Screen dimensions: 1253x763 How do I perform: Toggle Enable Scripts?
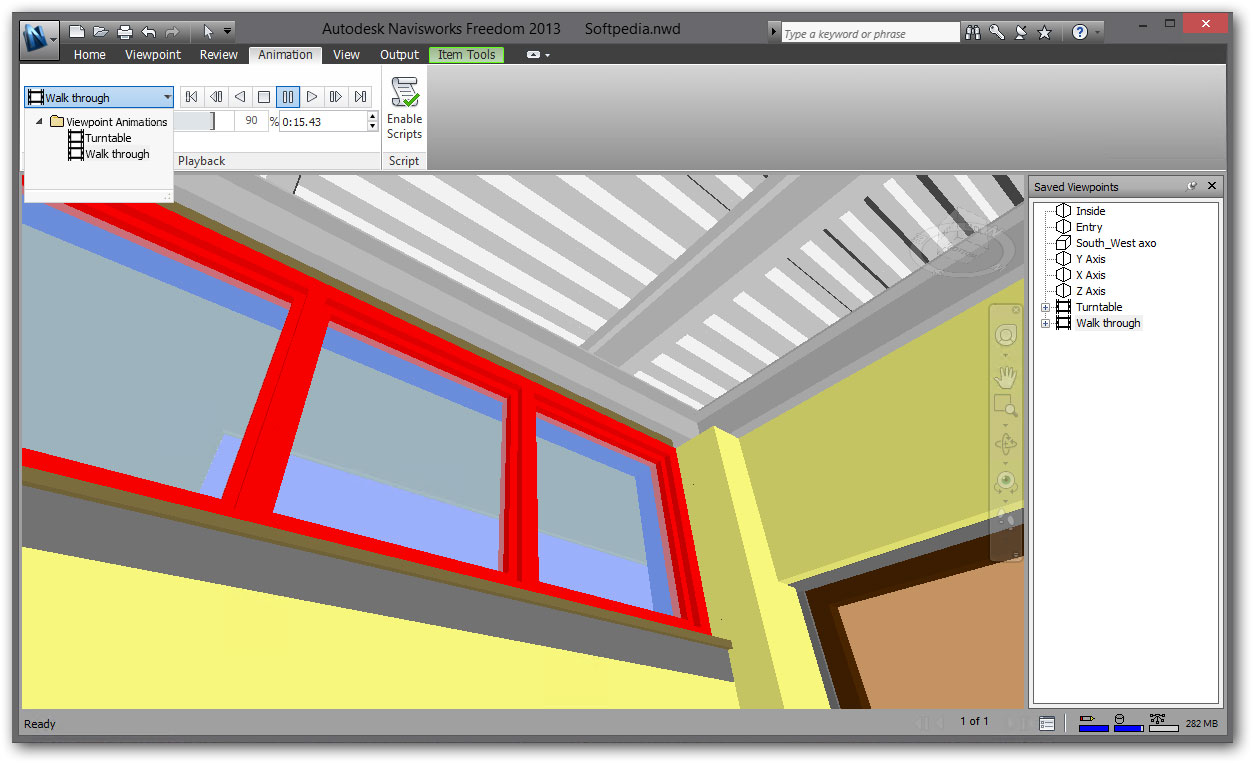pyautogui.click(x=404, y=110)
